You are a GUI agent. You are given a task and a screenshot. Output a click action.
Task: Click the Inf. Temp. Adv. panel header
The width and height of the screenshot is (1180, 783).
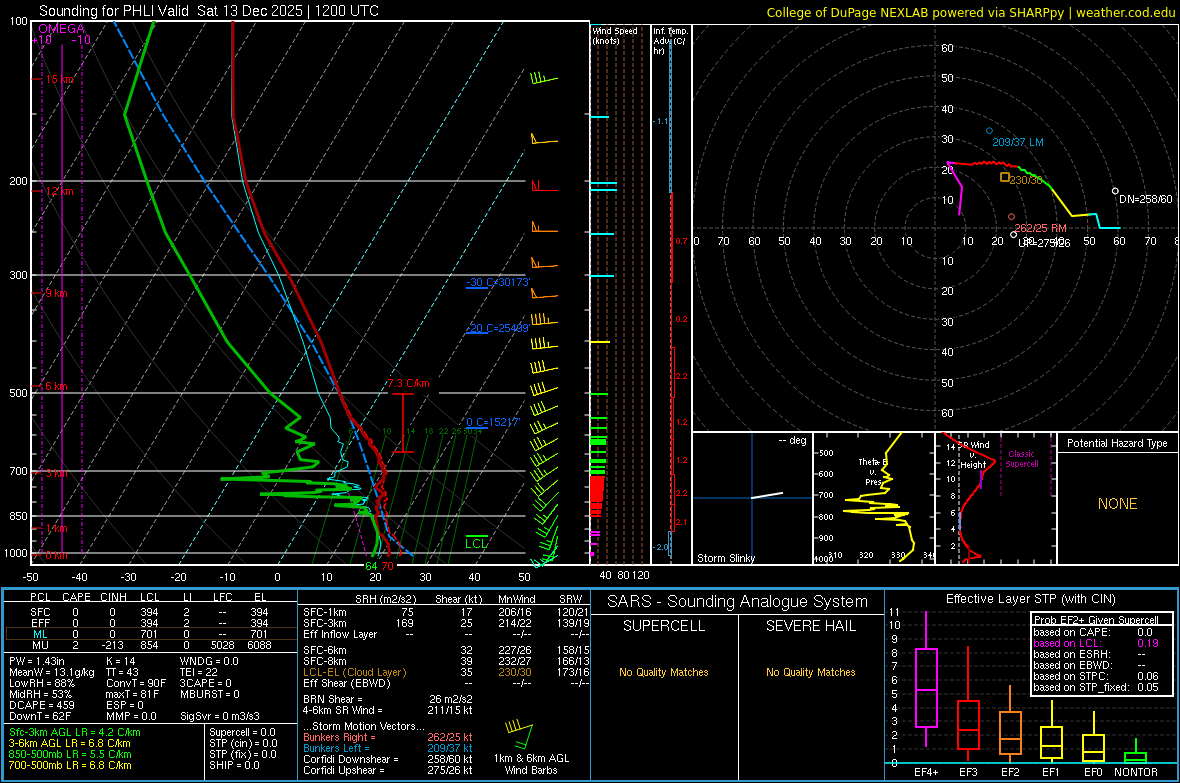tap(670, 41)
